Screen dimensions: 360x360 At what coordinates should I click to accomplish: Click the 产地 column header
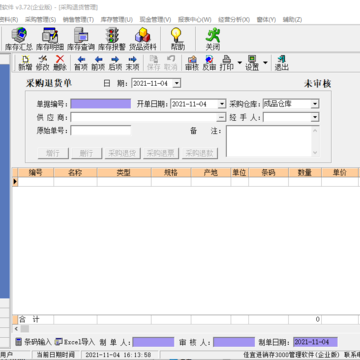pyautogui.click(x=211, y=172)
